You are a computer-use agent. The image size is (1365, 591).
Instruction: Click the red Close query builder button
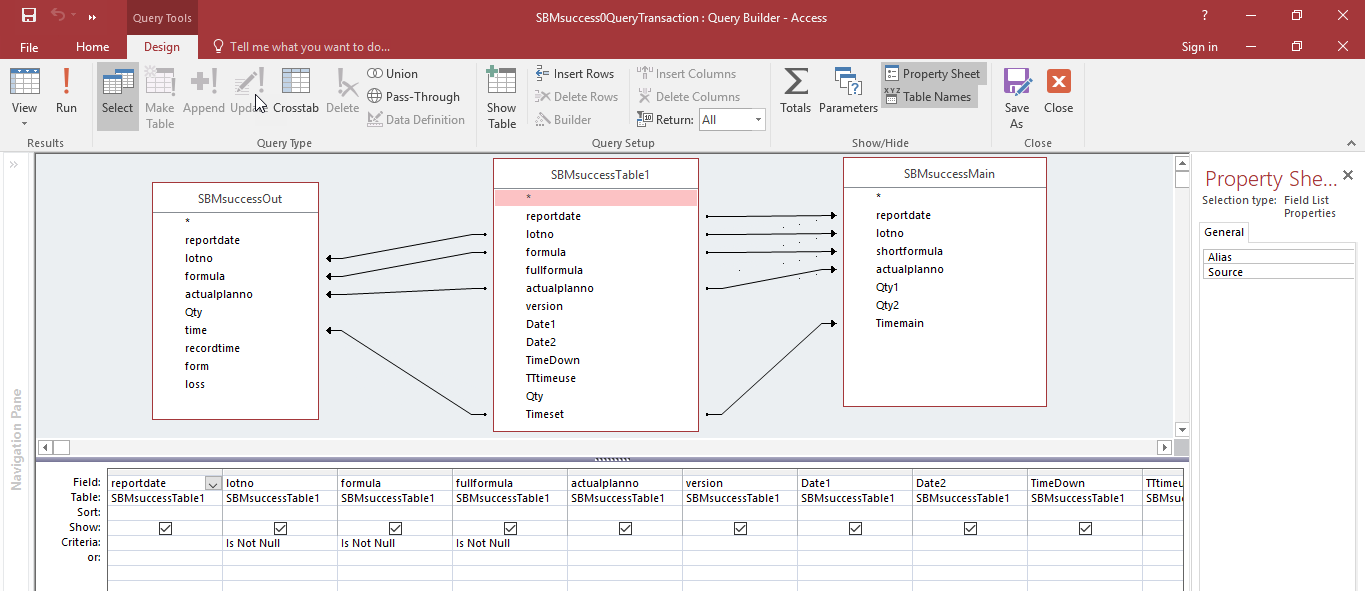(1059, 91)
